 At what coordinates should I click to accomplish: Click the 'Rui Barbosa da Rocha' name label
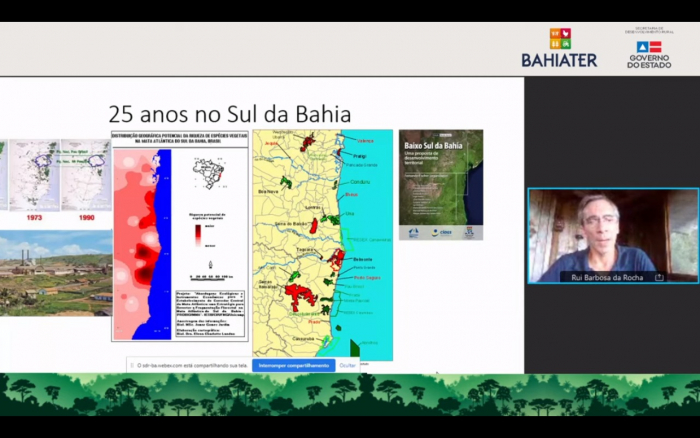tap(607, 277)
